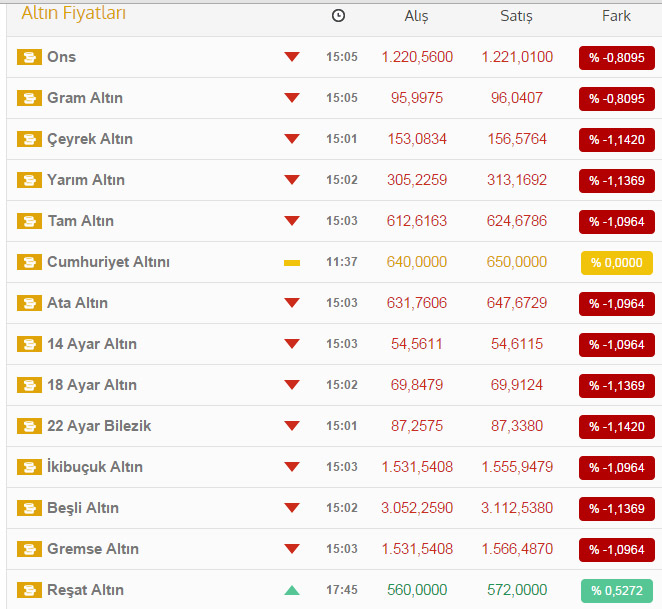The height and width of the screenshot is (609, 662).
Task: Click the gold icon beside 22 Ayar Bilezik
Action: point(29,426)
